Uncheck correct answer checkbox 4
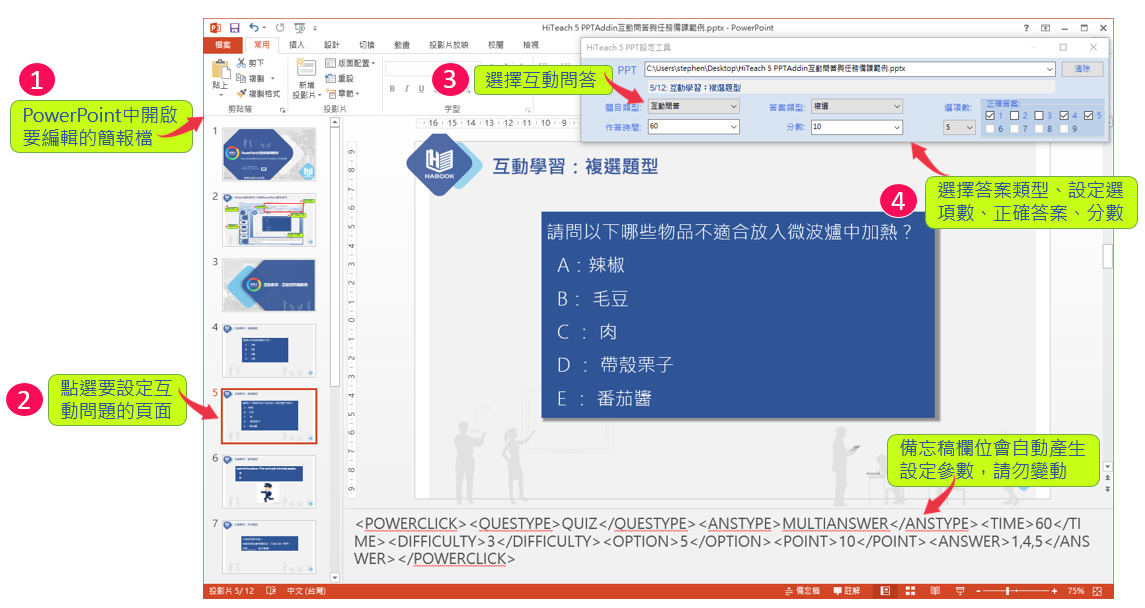The width and height of the screenshot is (1145, 608). tap(1064, 115)
